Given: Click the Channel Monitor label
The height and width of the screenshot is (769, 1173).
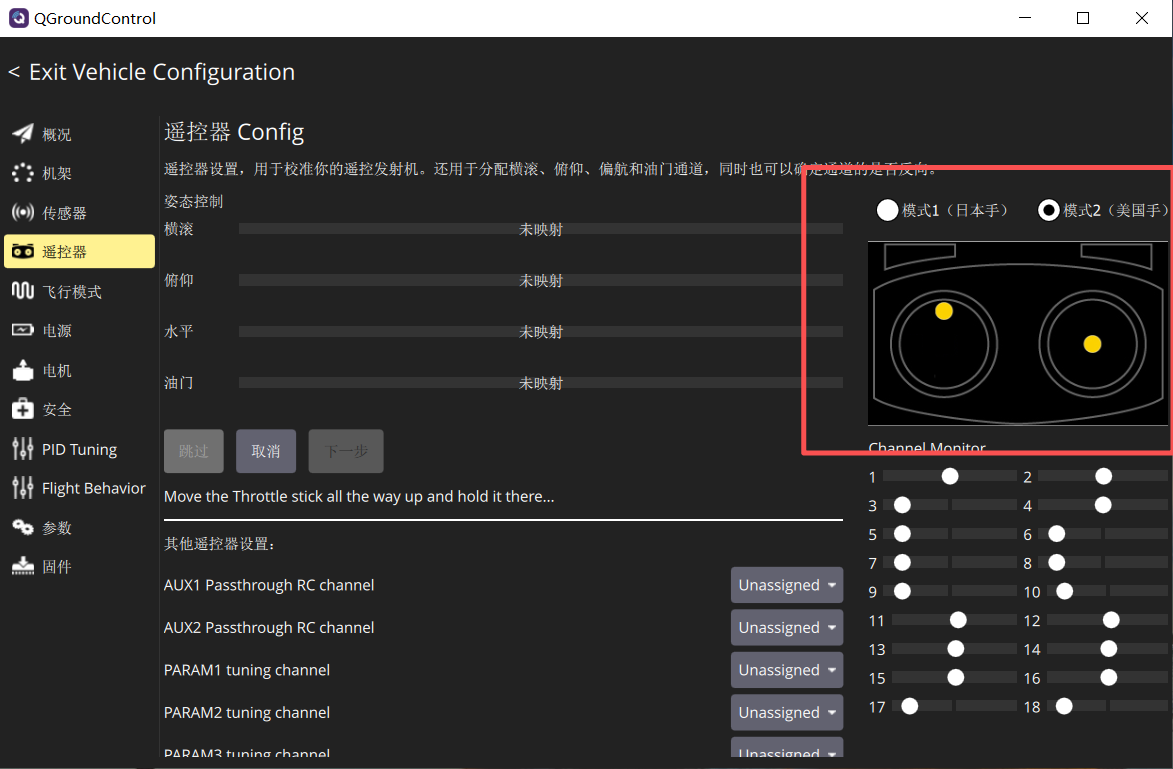Looking at the screenshot, I should point(927,447).
